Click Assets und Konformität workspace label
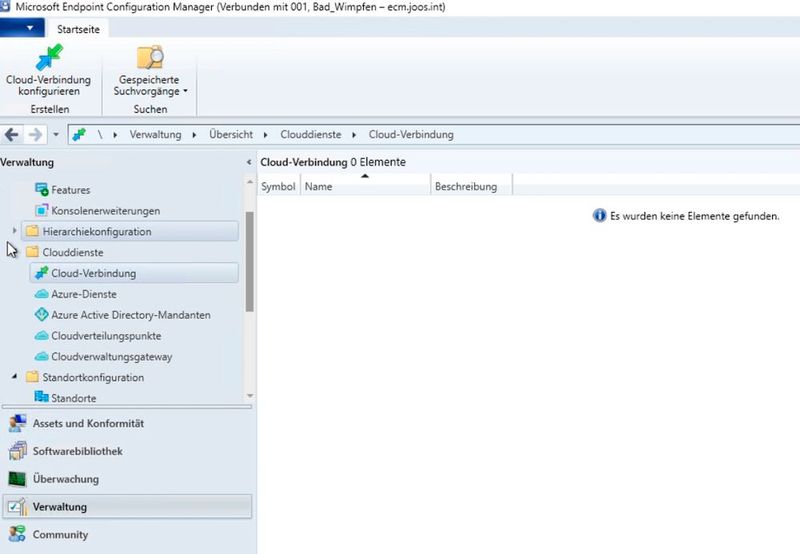The height and width of the screenshot is (554, 800). pyautogui.click(x=88, y=423)
